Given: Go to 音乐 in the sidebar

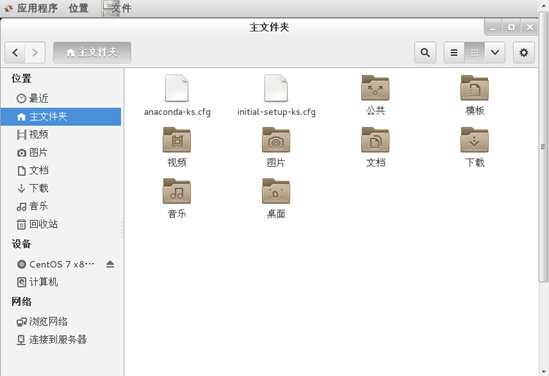Looking at the screenshot, I should [x=61, y=206].
